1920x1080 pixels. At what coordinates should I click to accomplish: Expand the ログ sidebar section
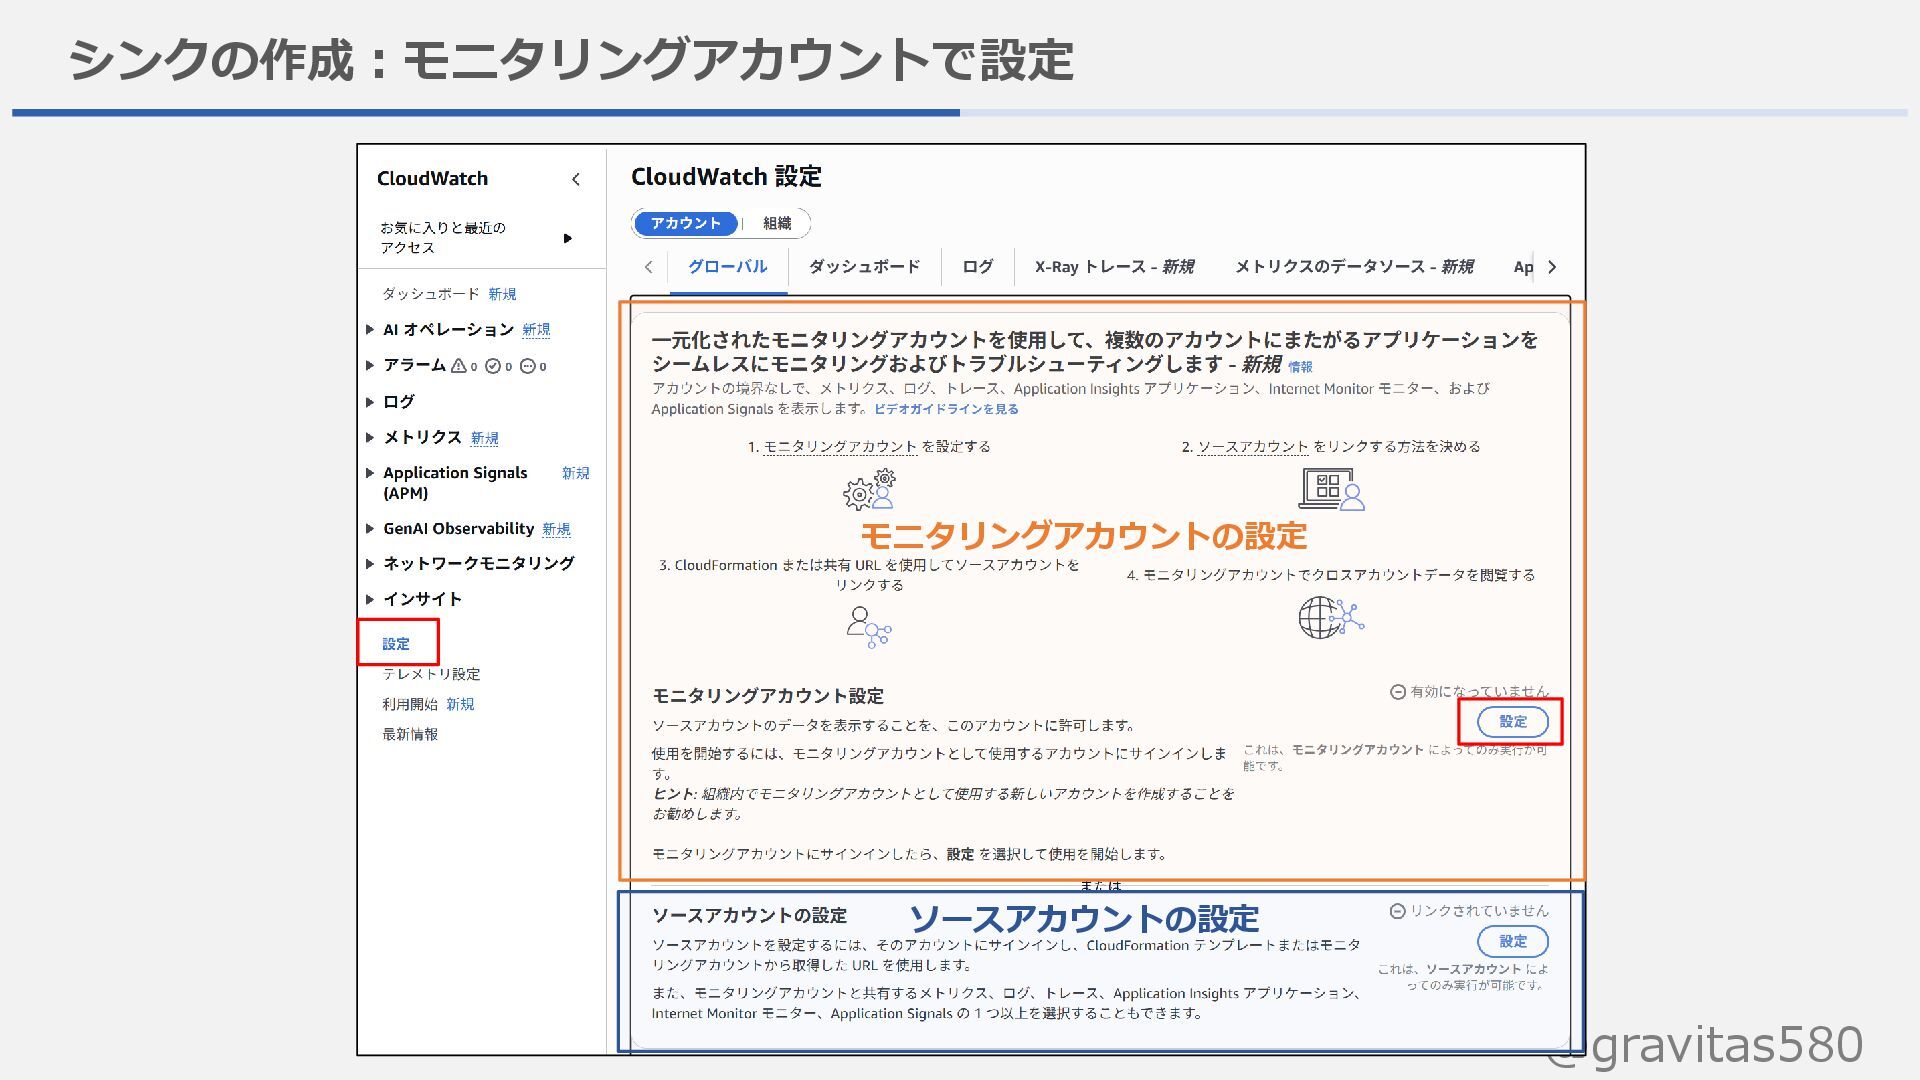pos(370,402)
